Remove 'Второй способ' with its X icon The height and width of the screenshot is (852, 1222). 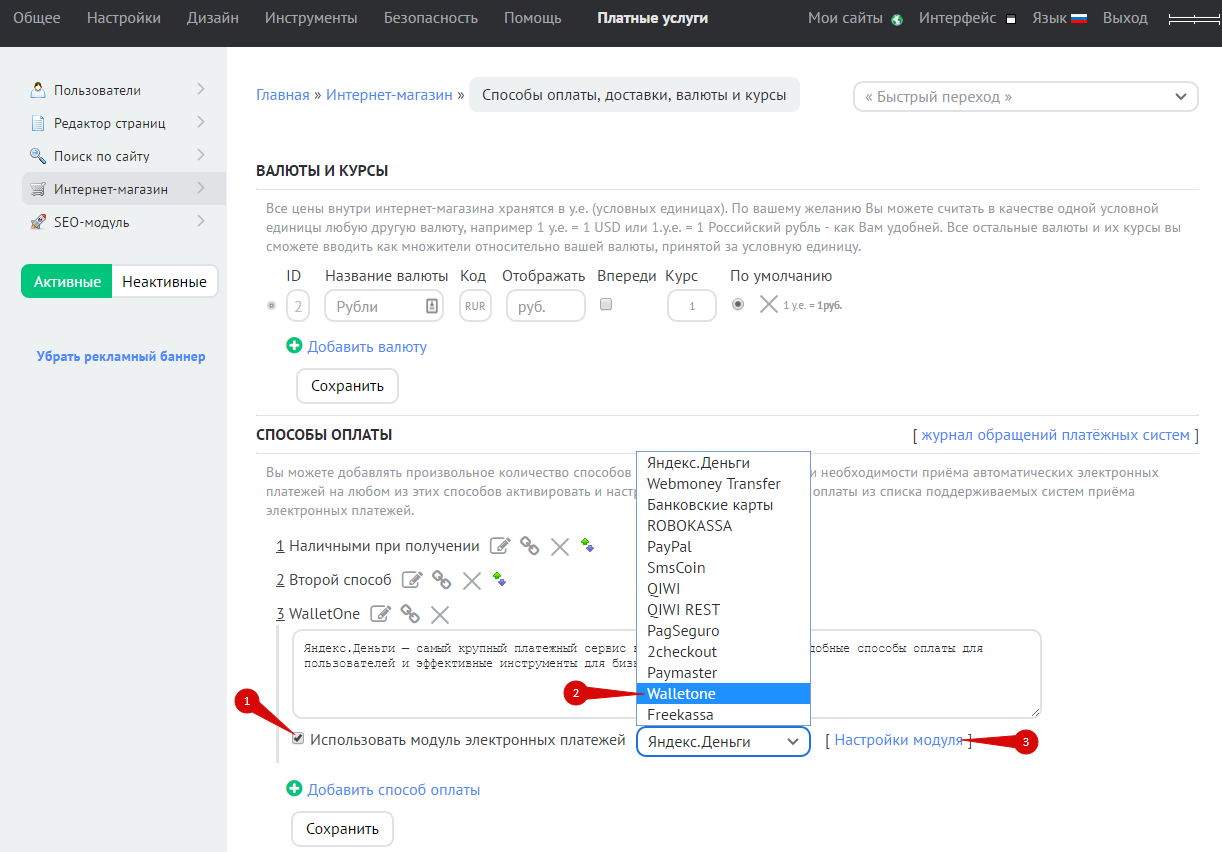coord(472,580)
